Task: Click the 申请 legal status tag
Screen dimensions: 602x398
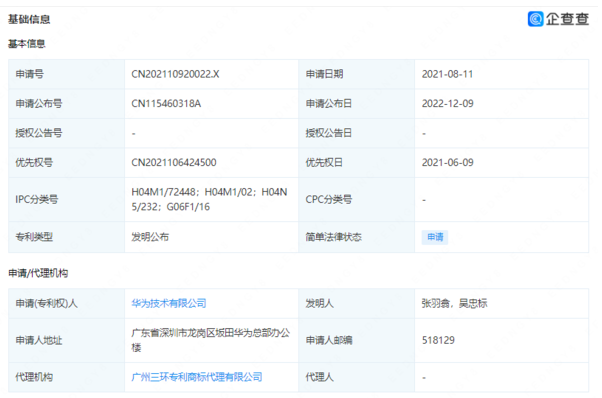Action: point(435,237)
